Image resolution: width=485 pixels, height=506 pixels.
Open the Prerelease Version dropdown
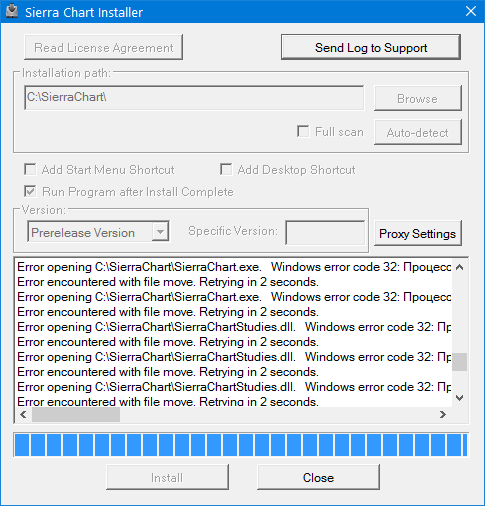click(x=98, y=232)
